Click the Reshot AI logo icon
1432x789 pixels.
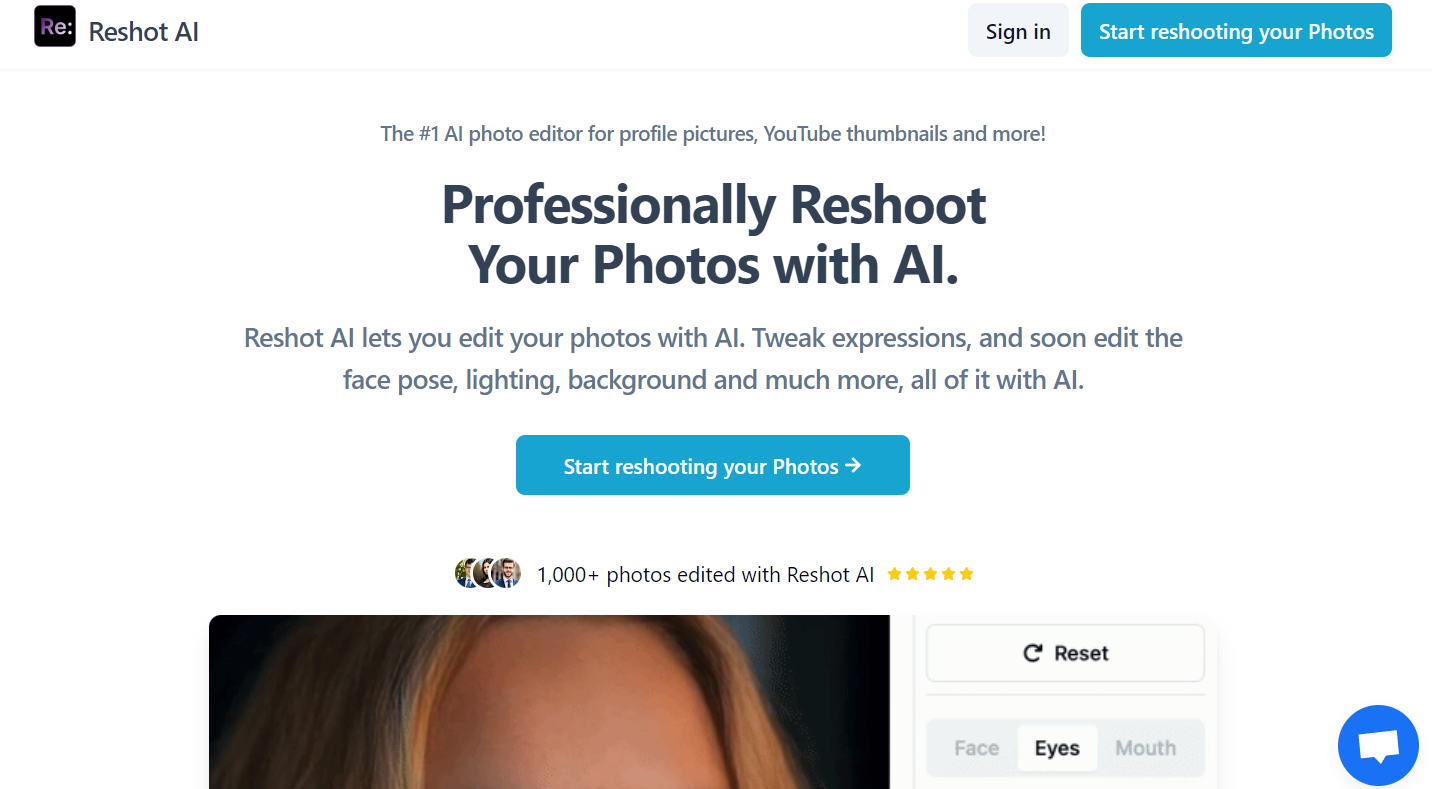[55, 26]
